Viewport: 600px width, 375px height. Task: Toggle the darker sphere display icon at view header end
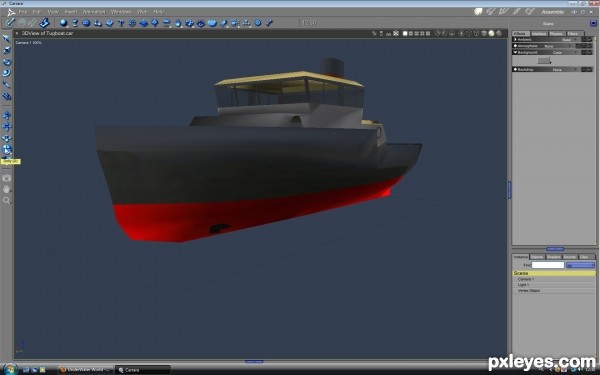(x=499, y=34)
